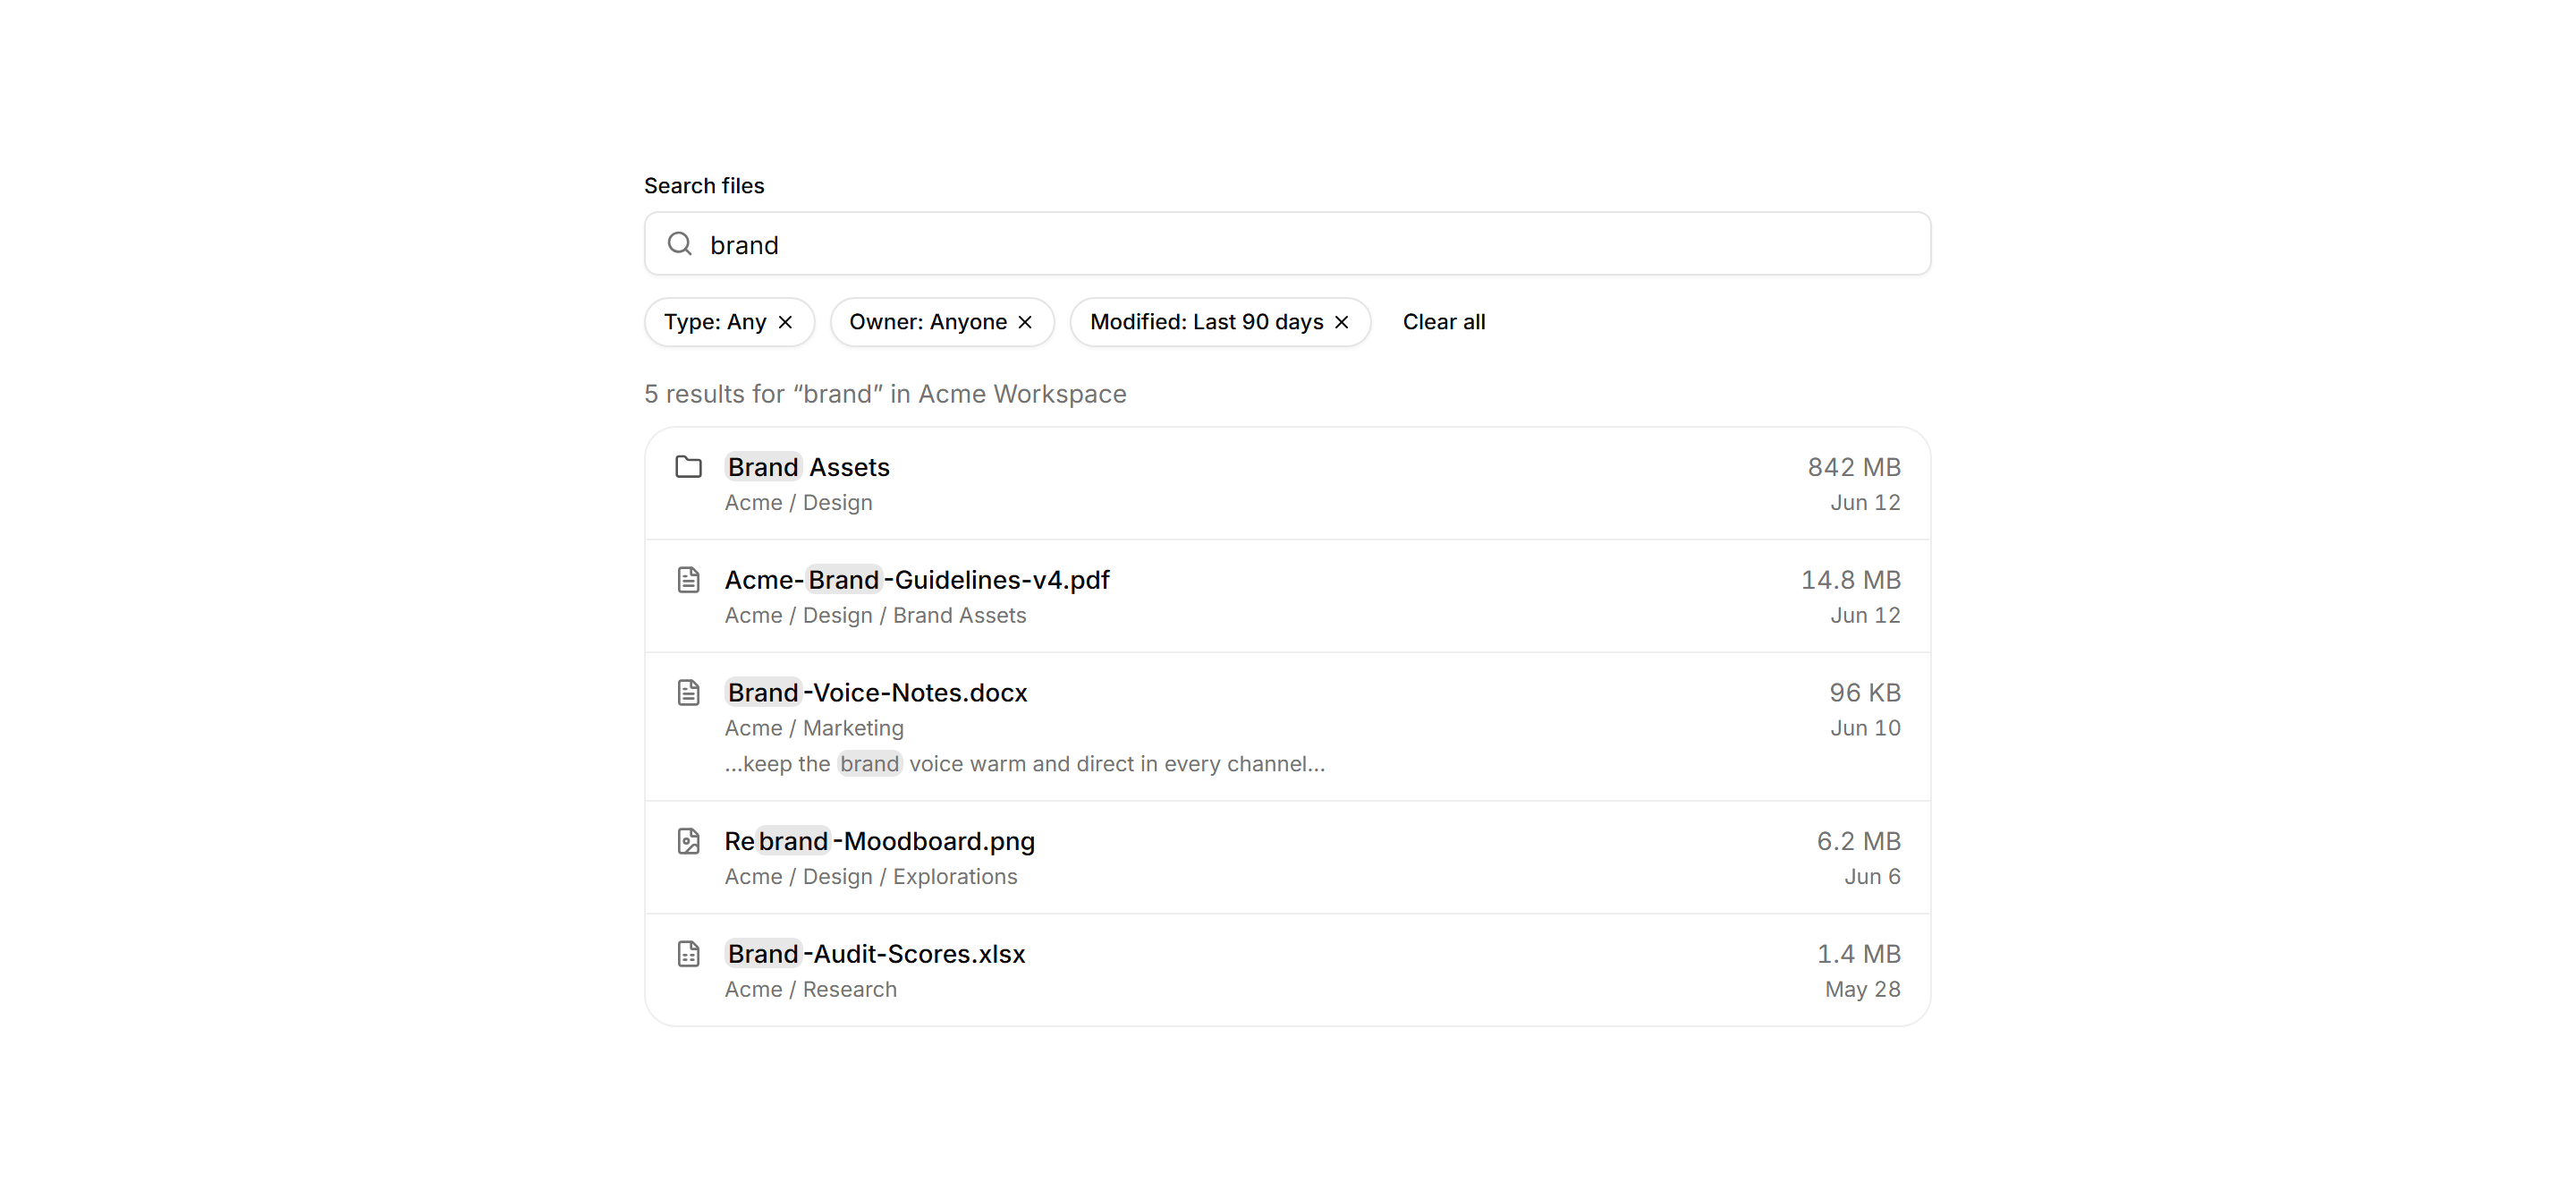Click the Brand-Voice-Notes.docx file icon

click(689, 693)
